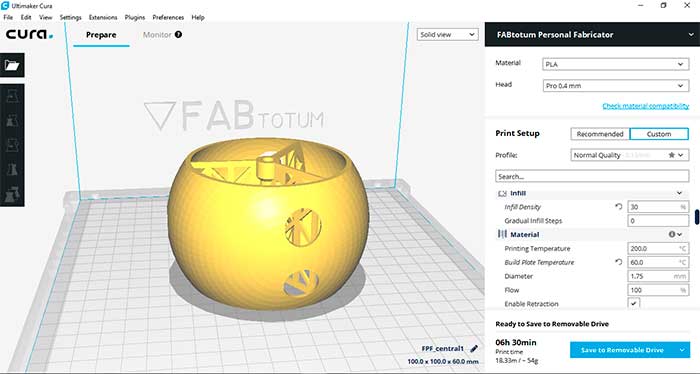Click the pencil icon to rename FPF_central1
Image resolution: width=700 pixels, height=374 pixels.
click(474, 349)
